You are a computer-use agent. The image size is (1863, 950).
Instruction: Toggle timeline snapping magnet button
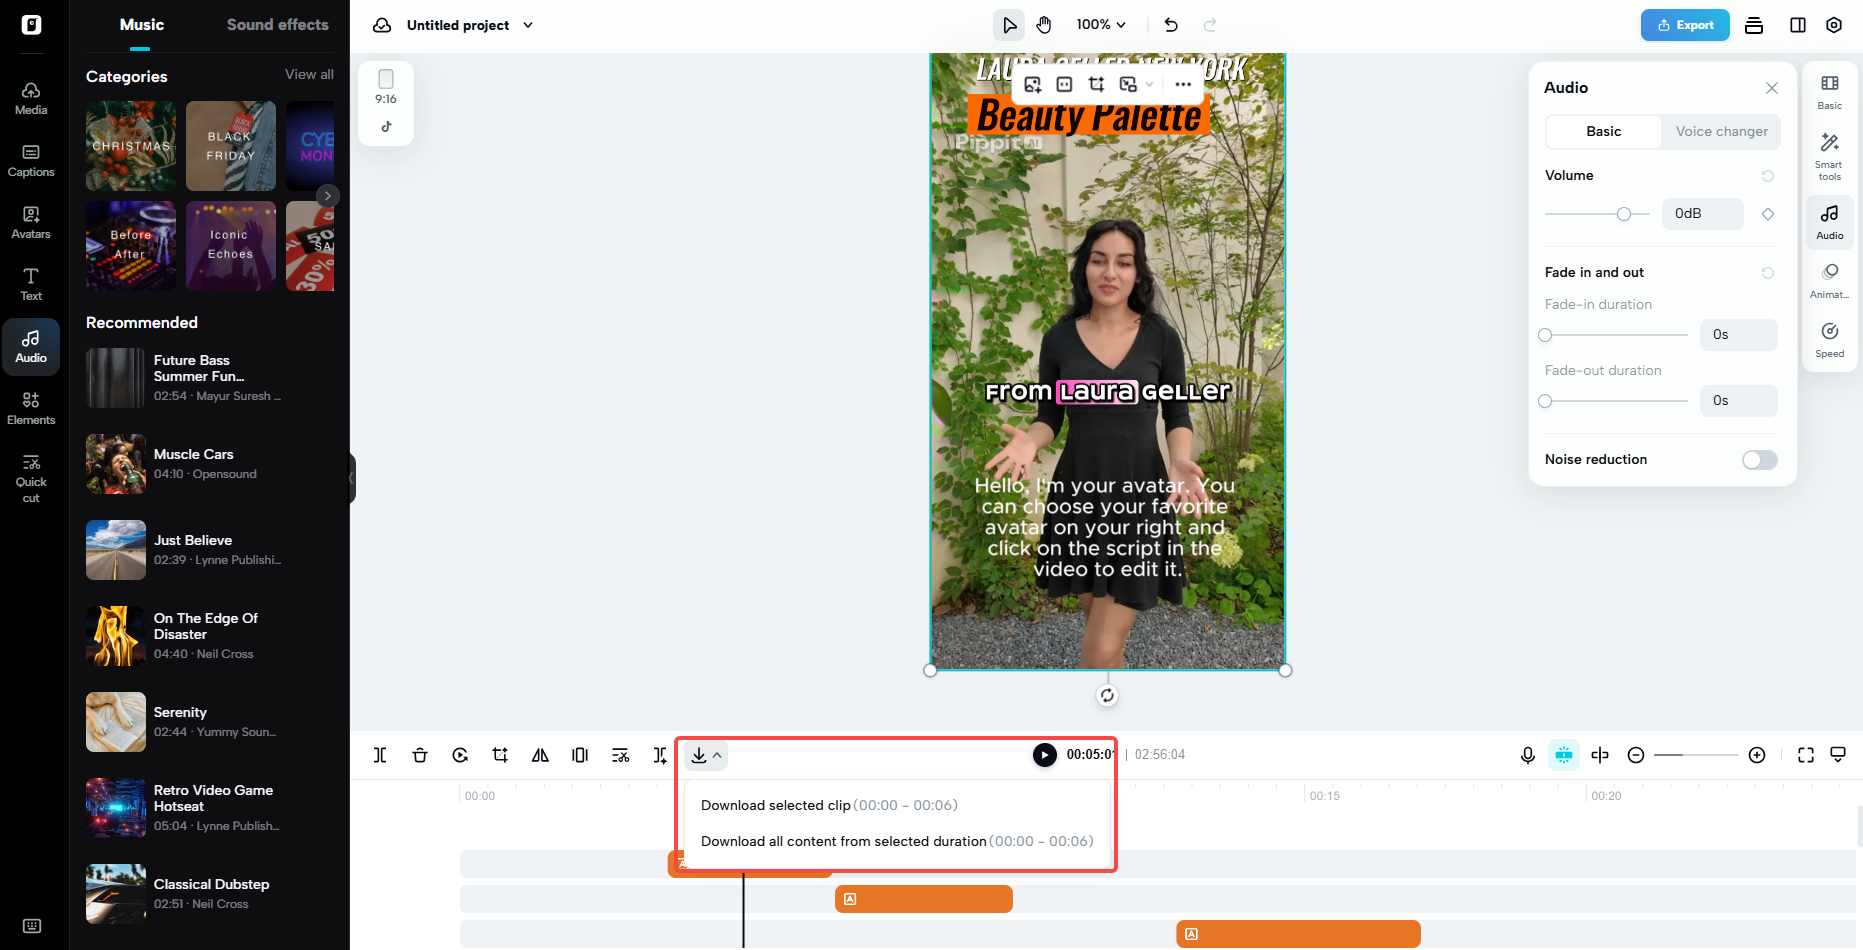(1564, 755)
